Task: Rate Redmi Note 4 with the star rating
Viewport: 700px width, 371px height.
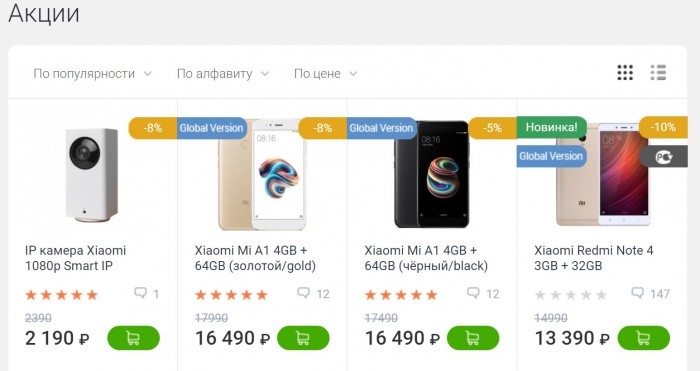Action: 571,295
